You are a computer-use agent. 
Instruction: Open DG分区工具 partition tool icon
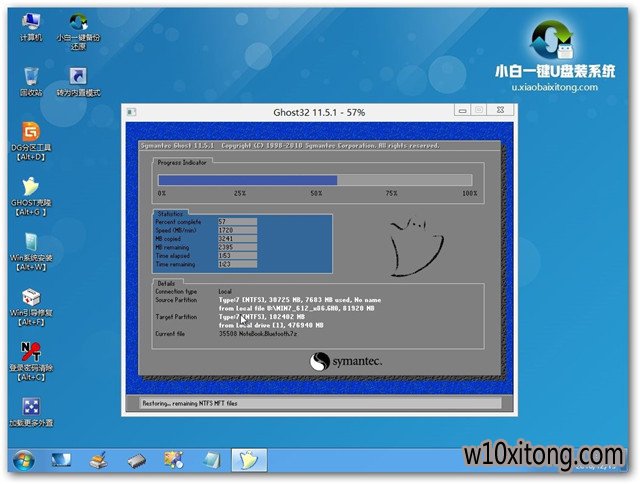[31, 141]
